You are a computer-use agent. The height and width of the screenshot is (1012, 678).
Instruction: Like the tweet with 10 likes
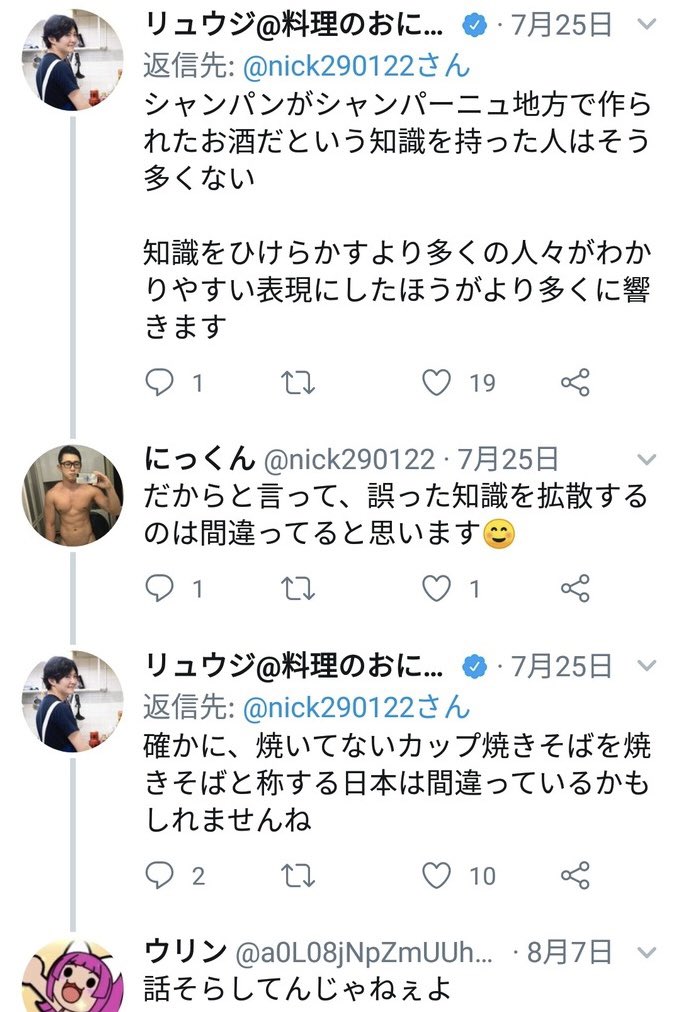tap(437, 876)
